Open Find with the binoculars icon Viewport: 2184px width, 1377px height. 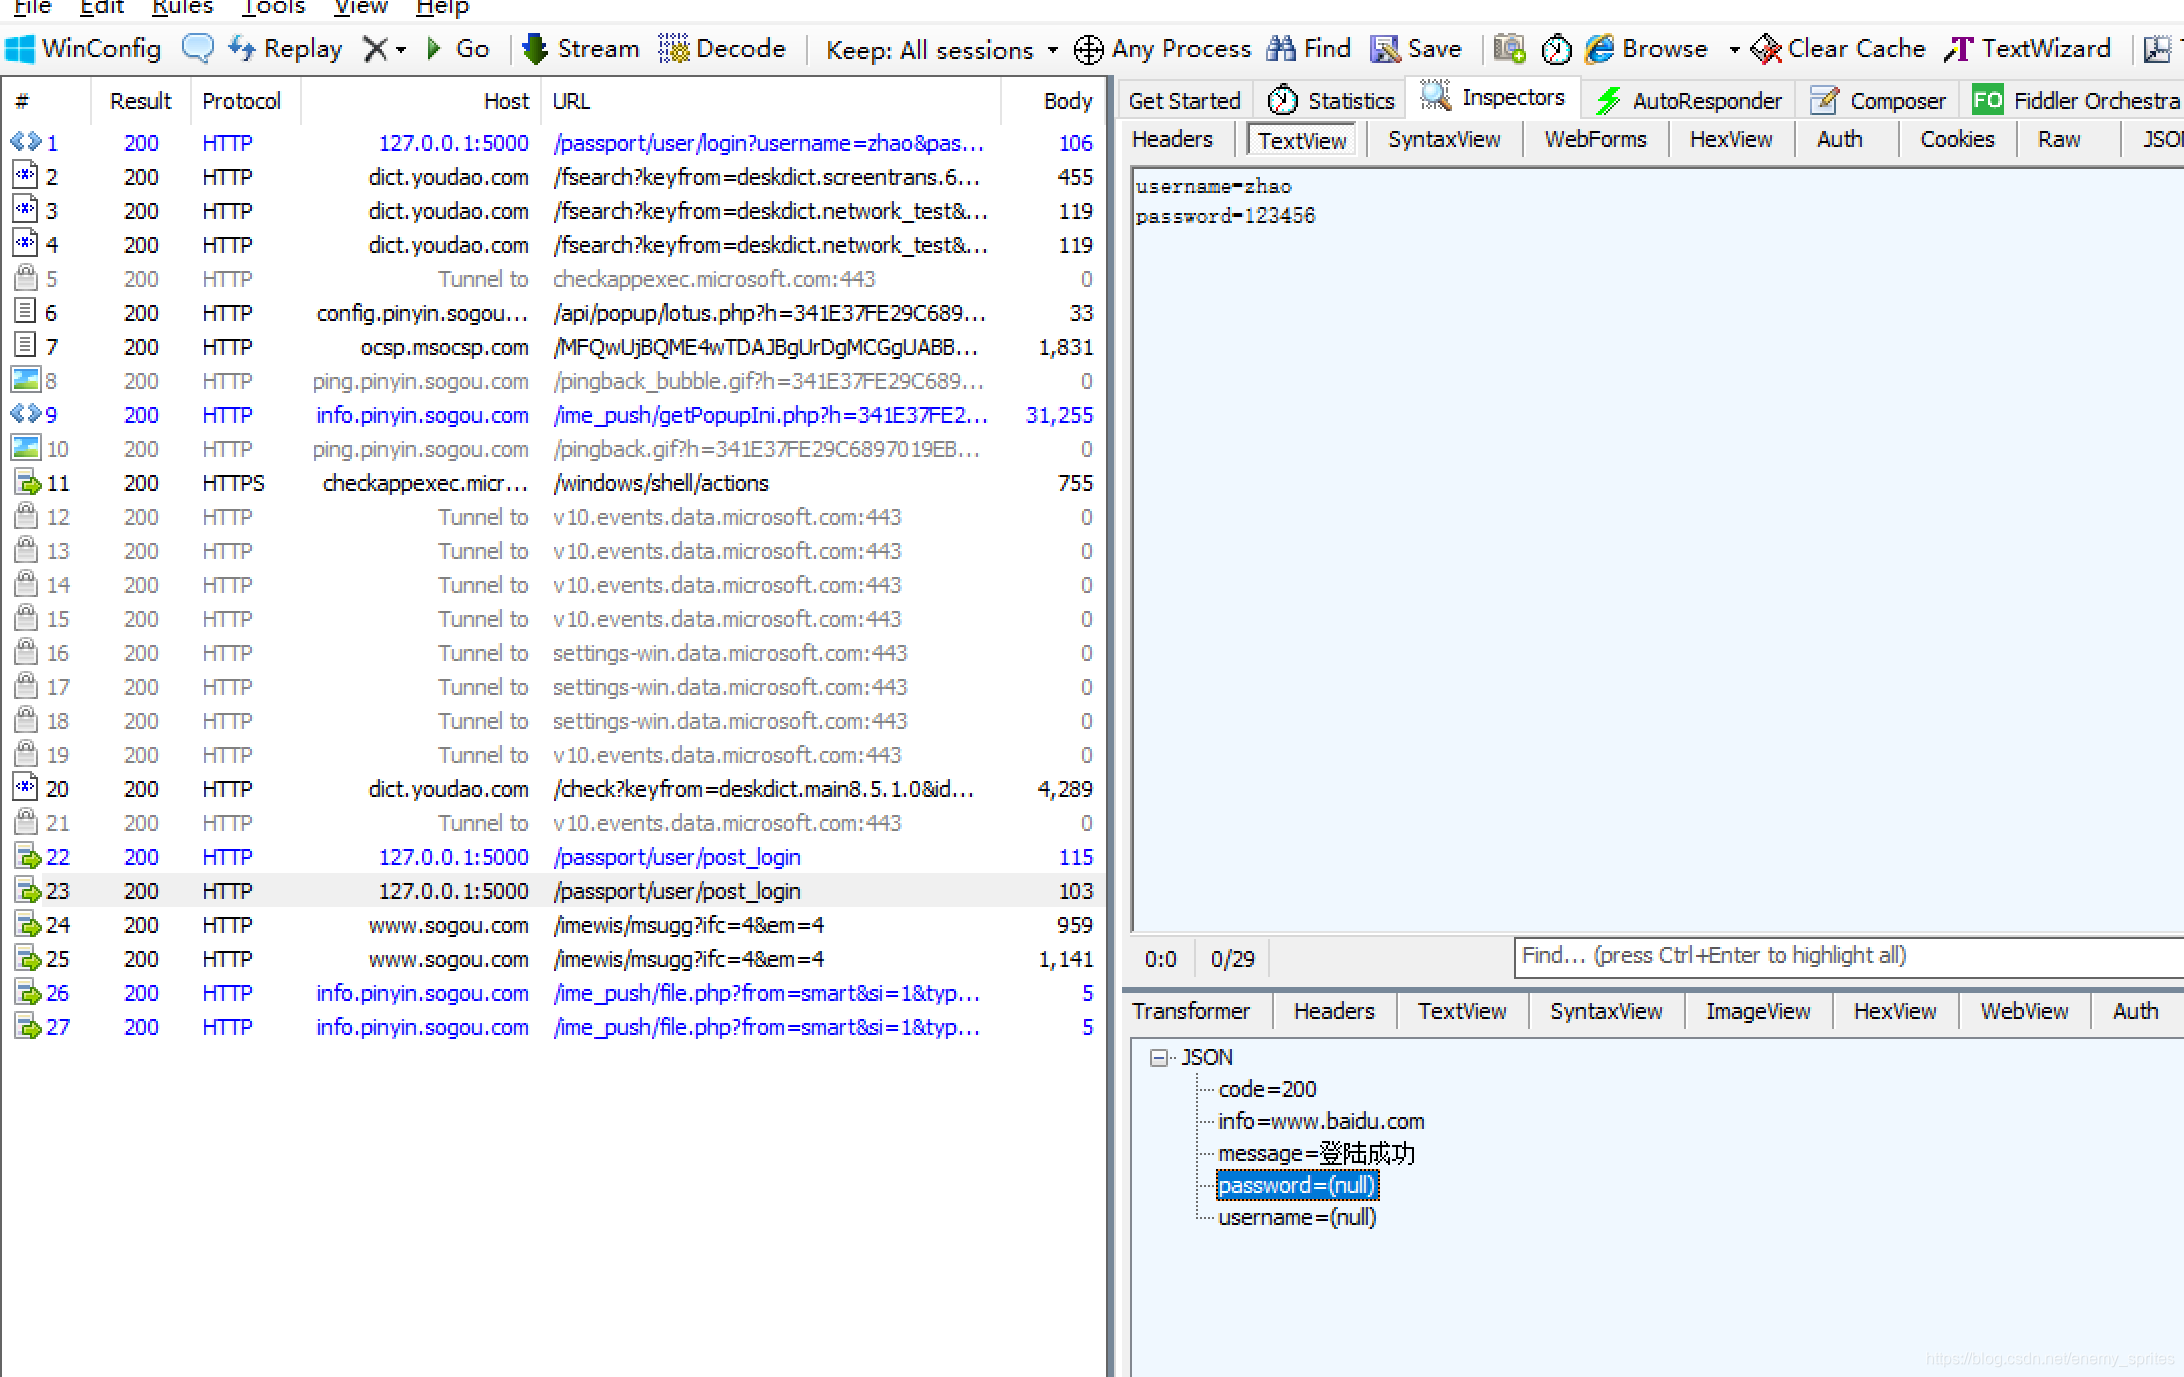coord(1281,49)
